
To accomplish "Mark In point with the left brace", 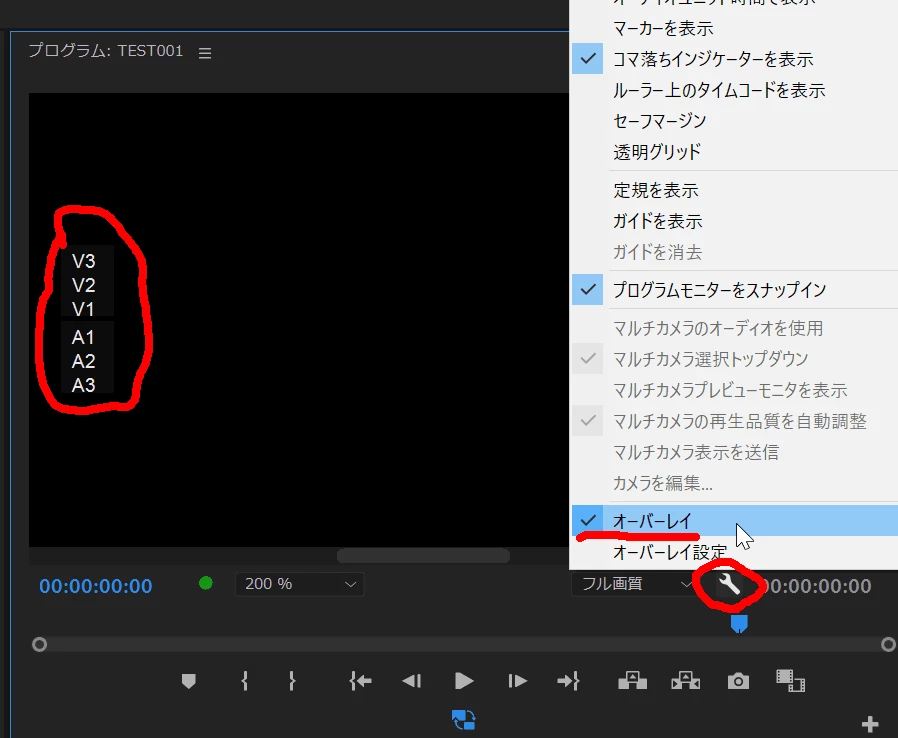I will 245,681.
